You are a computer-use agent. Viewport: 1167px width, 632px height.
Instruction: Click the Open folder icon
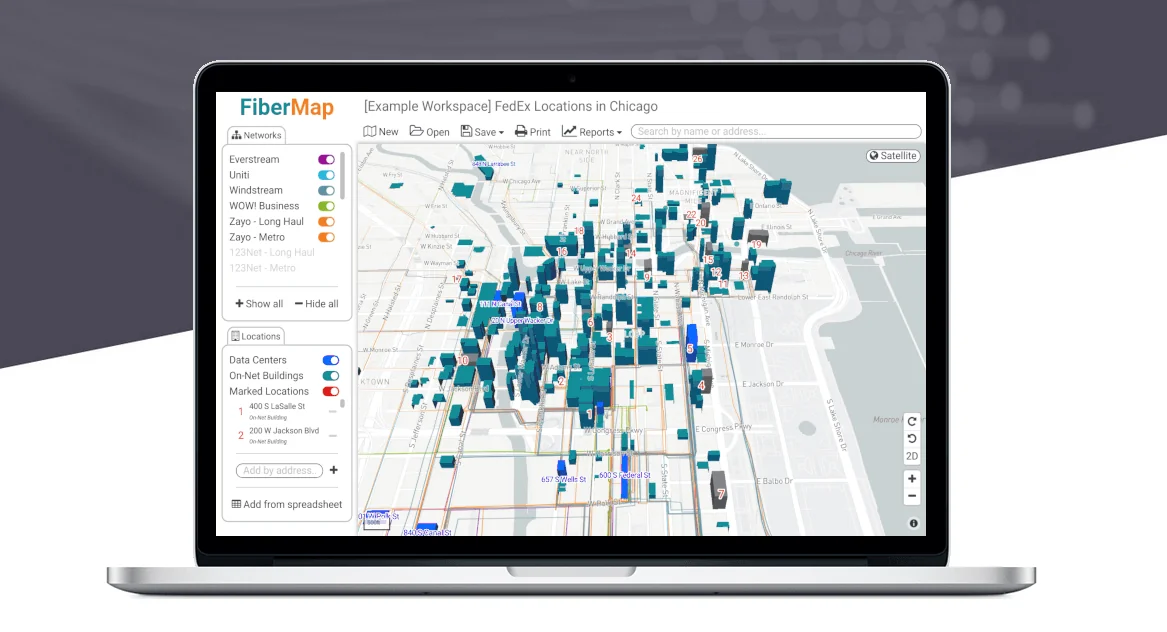[x=416, y=131]
